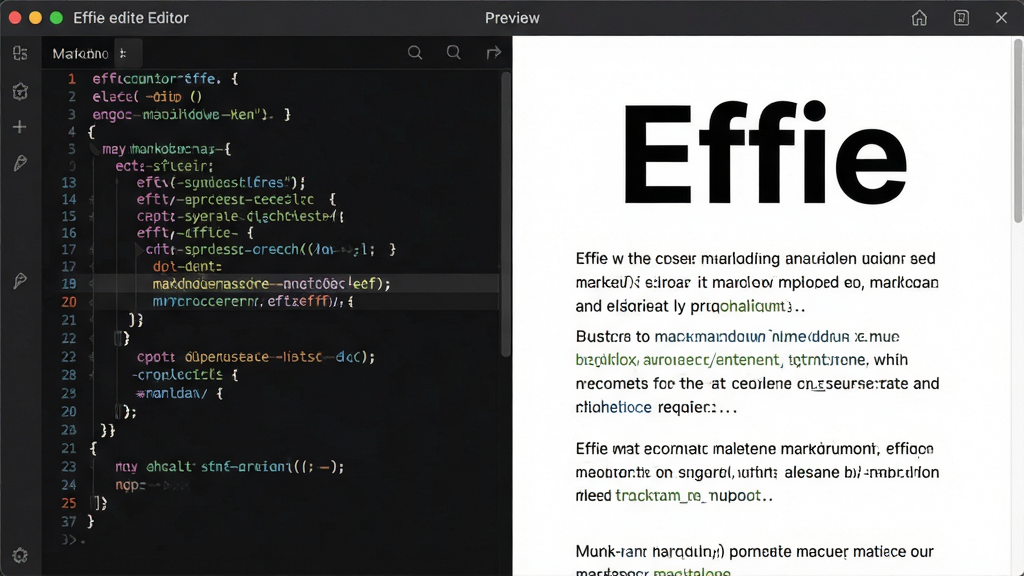Switch to the Makdno tab
This screenshot has height=576, width=1024.
[80, 54]
